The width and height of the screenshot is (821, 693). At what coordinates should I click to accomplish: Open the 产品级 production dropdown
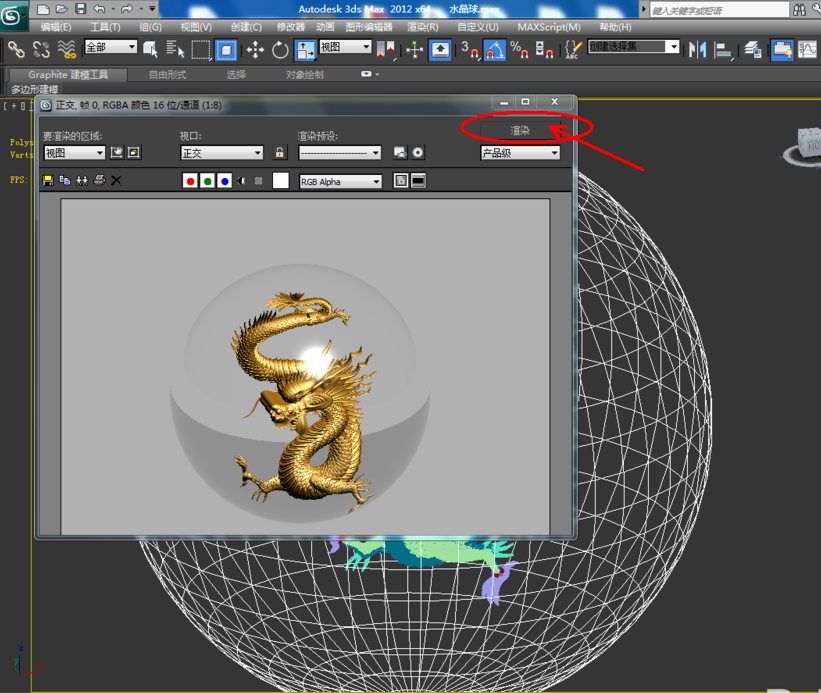tap(520, 153)
